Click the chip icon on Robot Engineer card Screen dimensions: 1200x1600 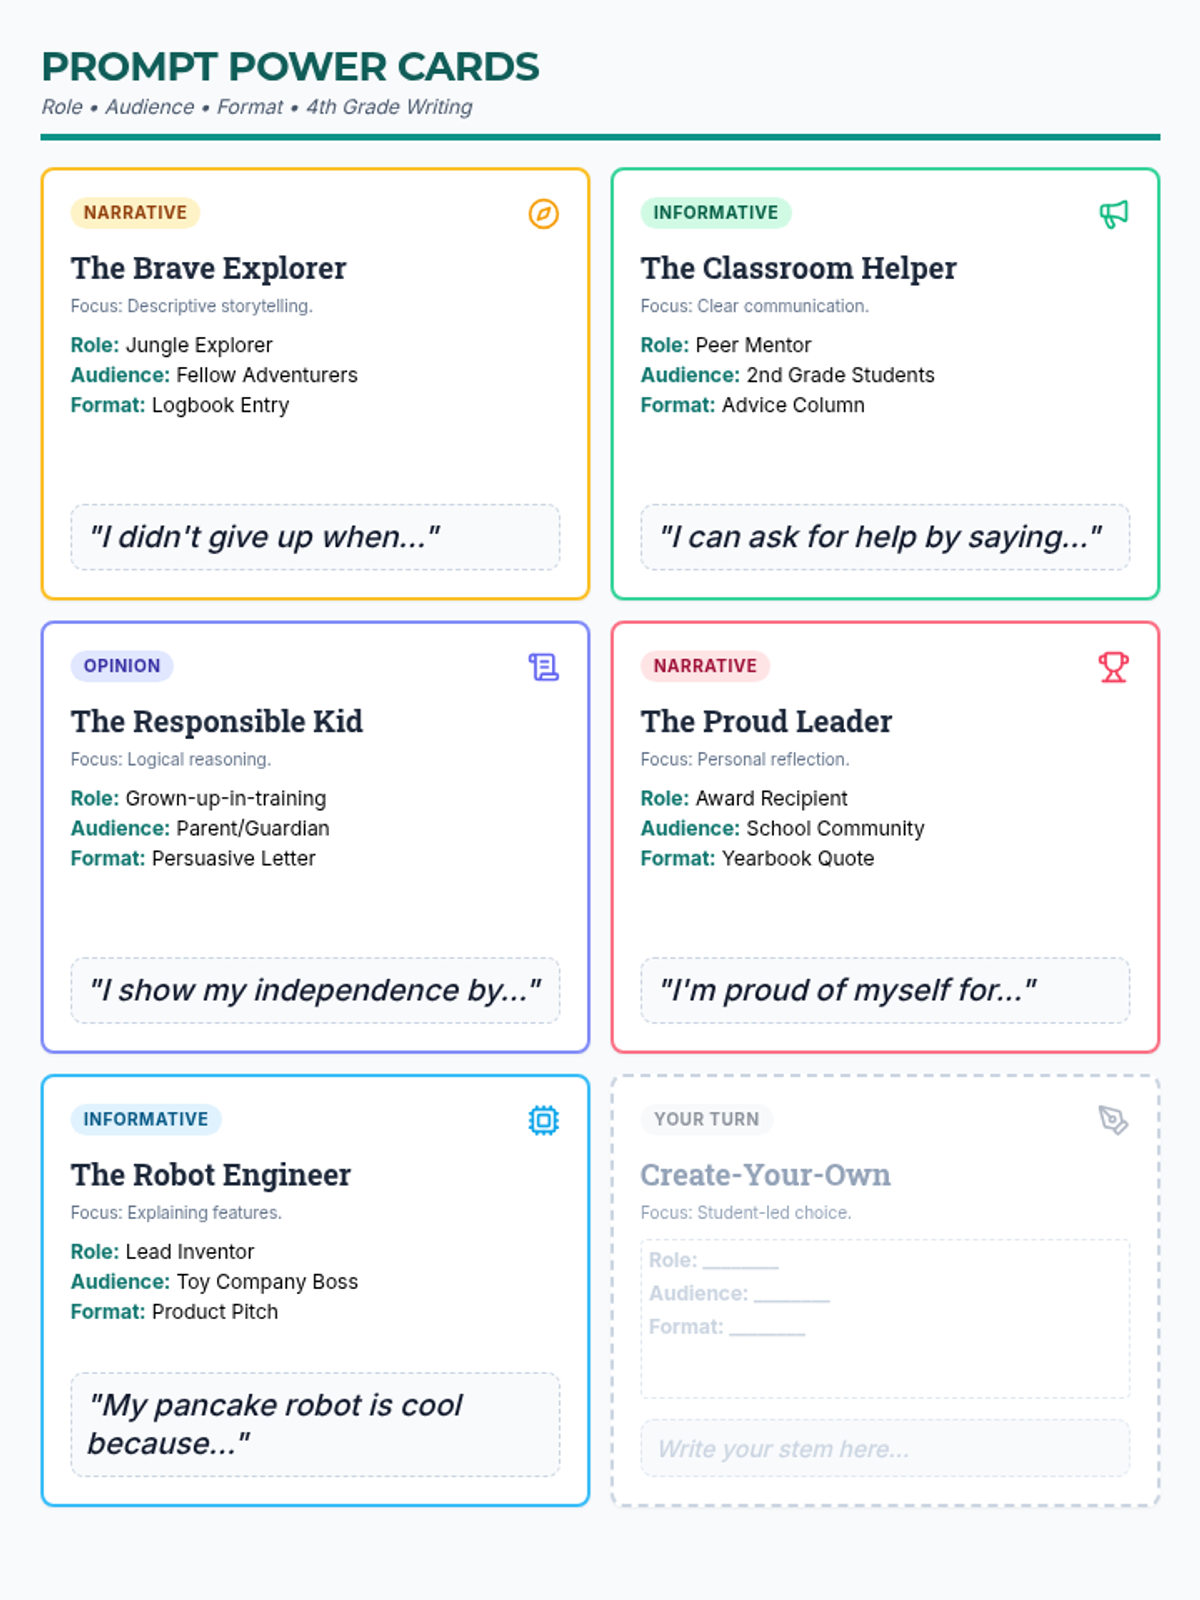pyautogui.click(x=544, y=1120)
